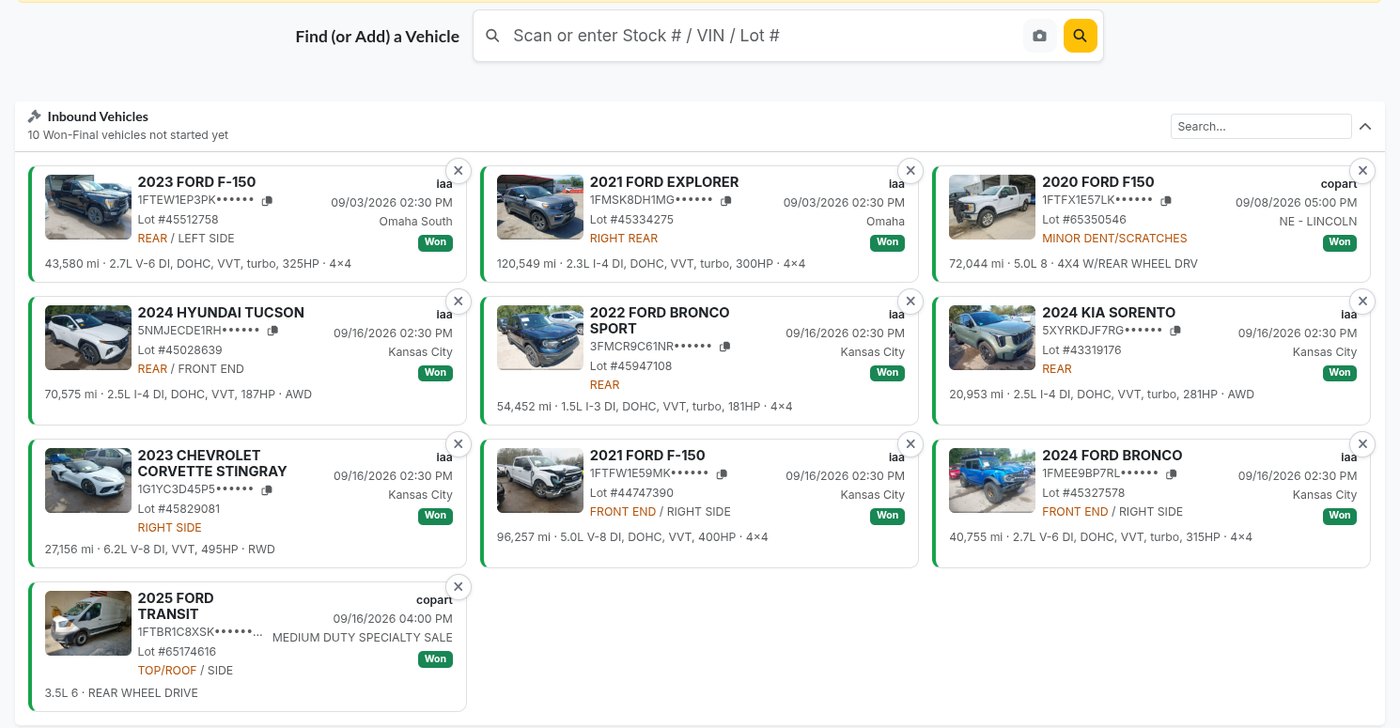The height and width of the screenshot is (728, 1400).
Task: Open the 2024 Ford Bronco thumbnail photo
Action: pyautogui.click(x=992, y=481)
